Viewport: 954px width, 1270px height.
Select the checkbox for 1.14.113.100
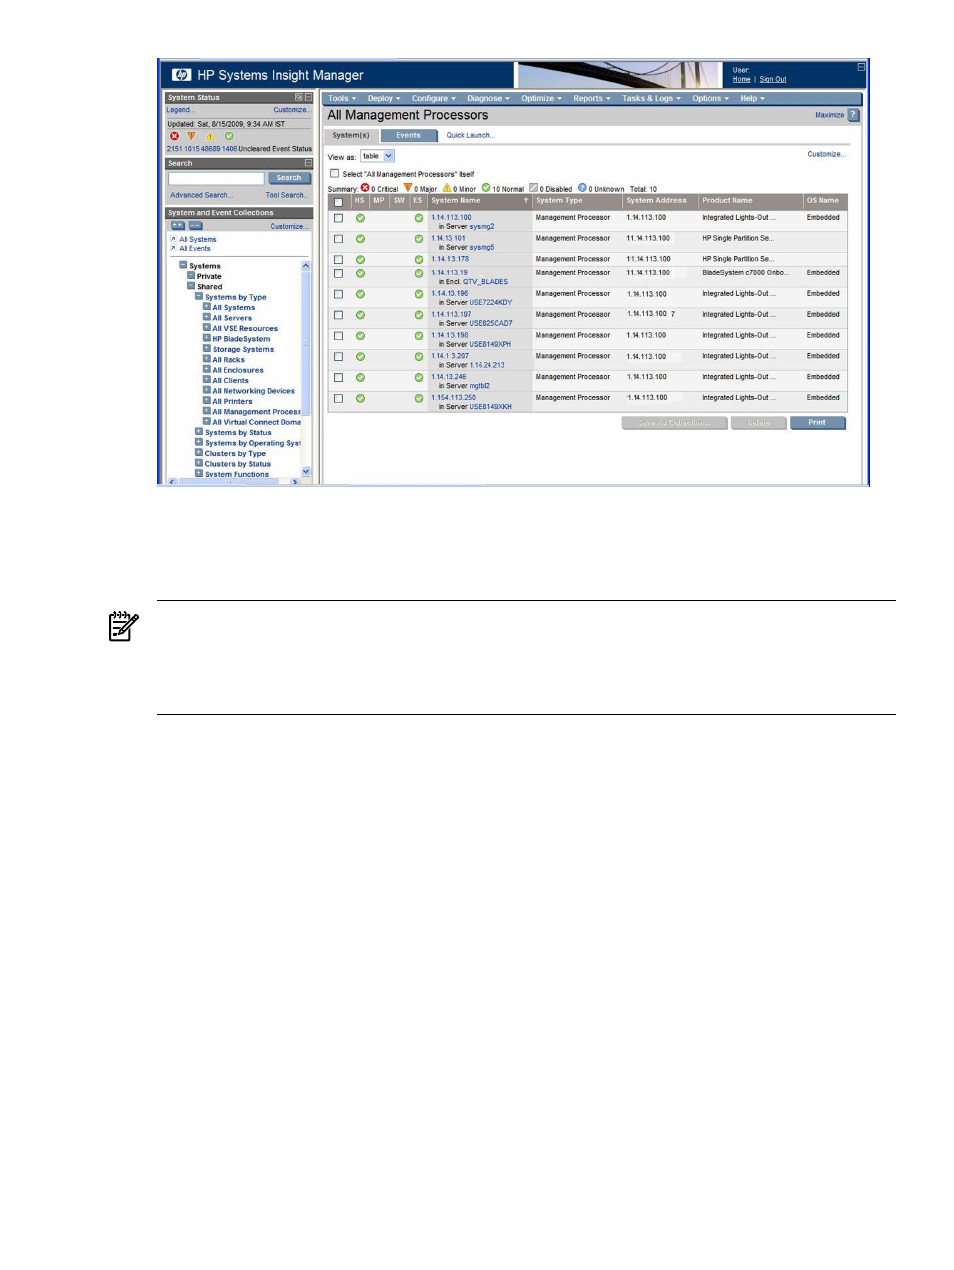coord(338,218)
